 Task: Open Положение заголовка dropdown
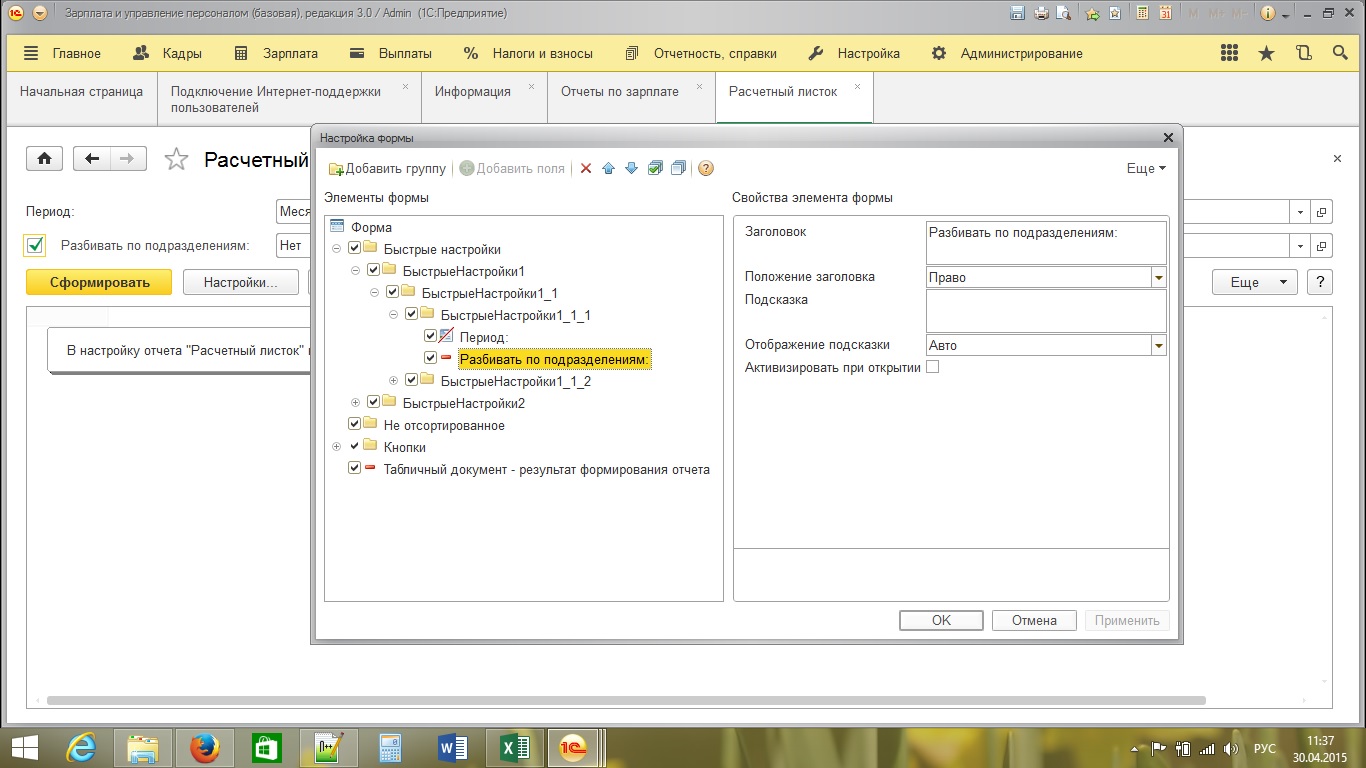[1159, 277]
